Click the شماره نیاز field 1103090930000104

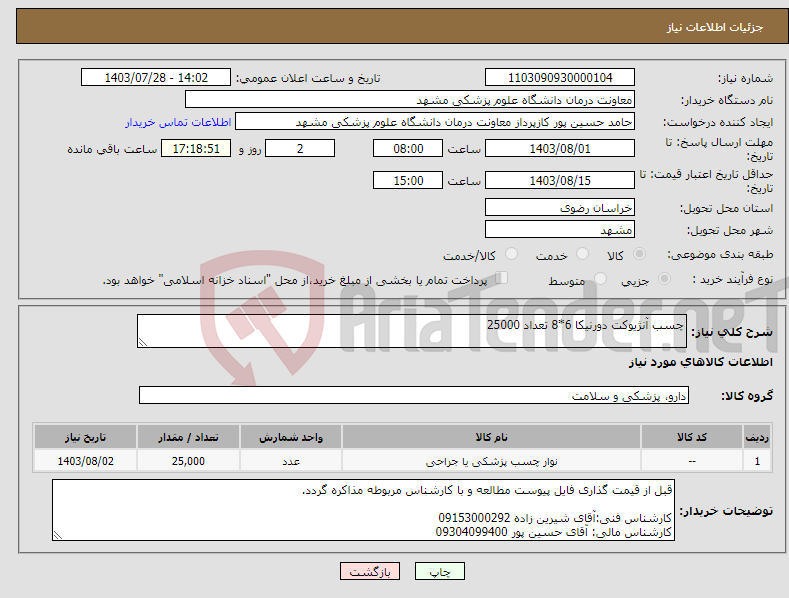pos(560,78)
